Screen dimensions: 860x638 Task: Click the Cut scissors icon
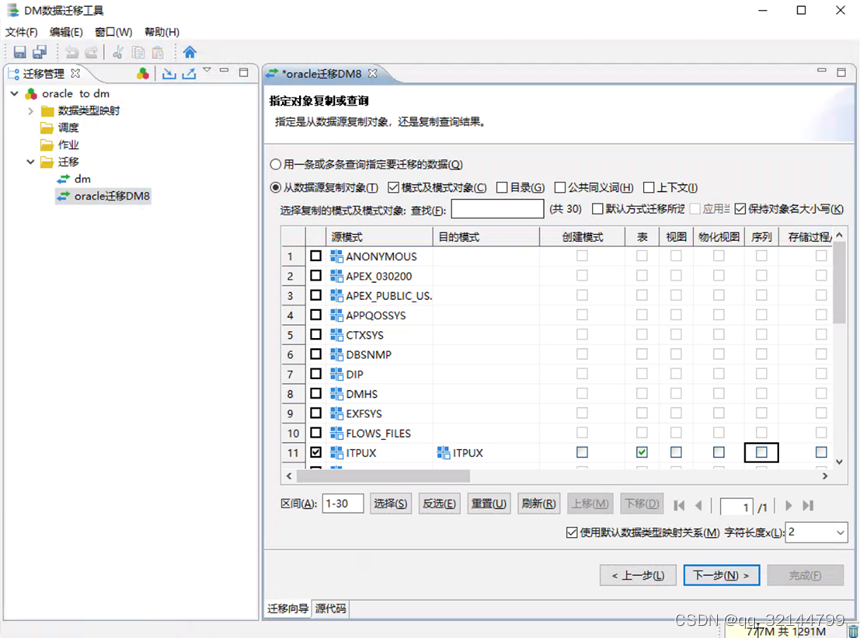117,52
